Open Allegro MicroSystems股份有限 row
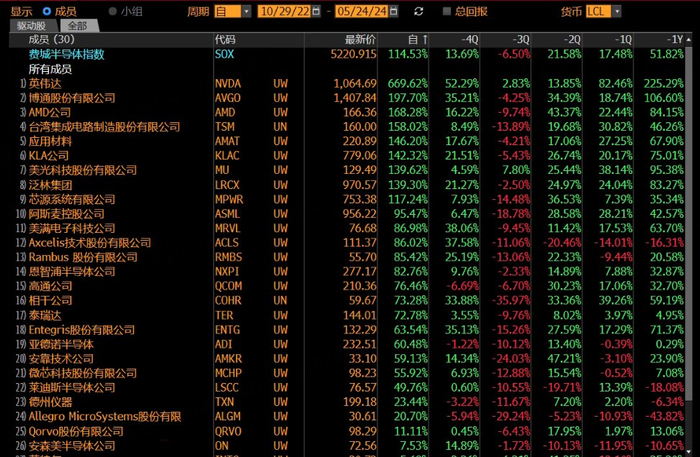700x457 pixels. point(105,416)
